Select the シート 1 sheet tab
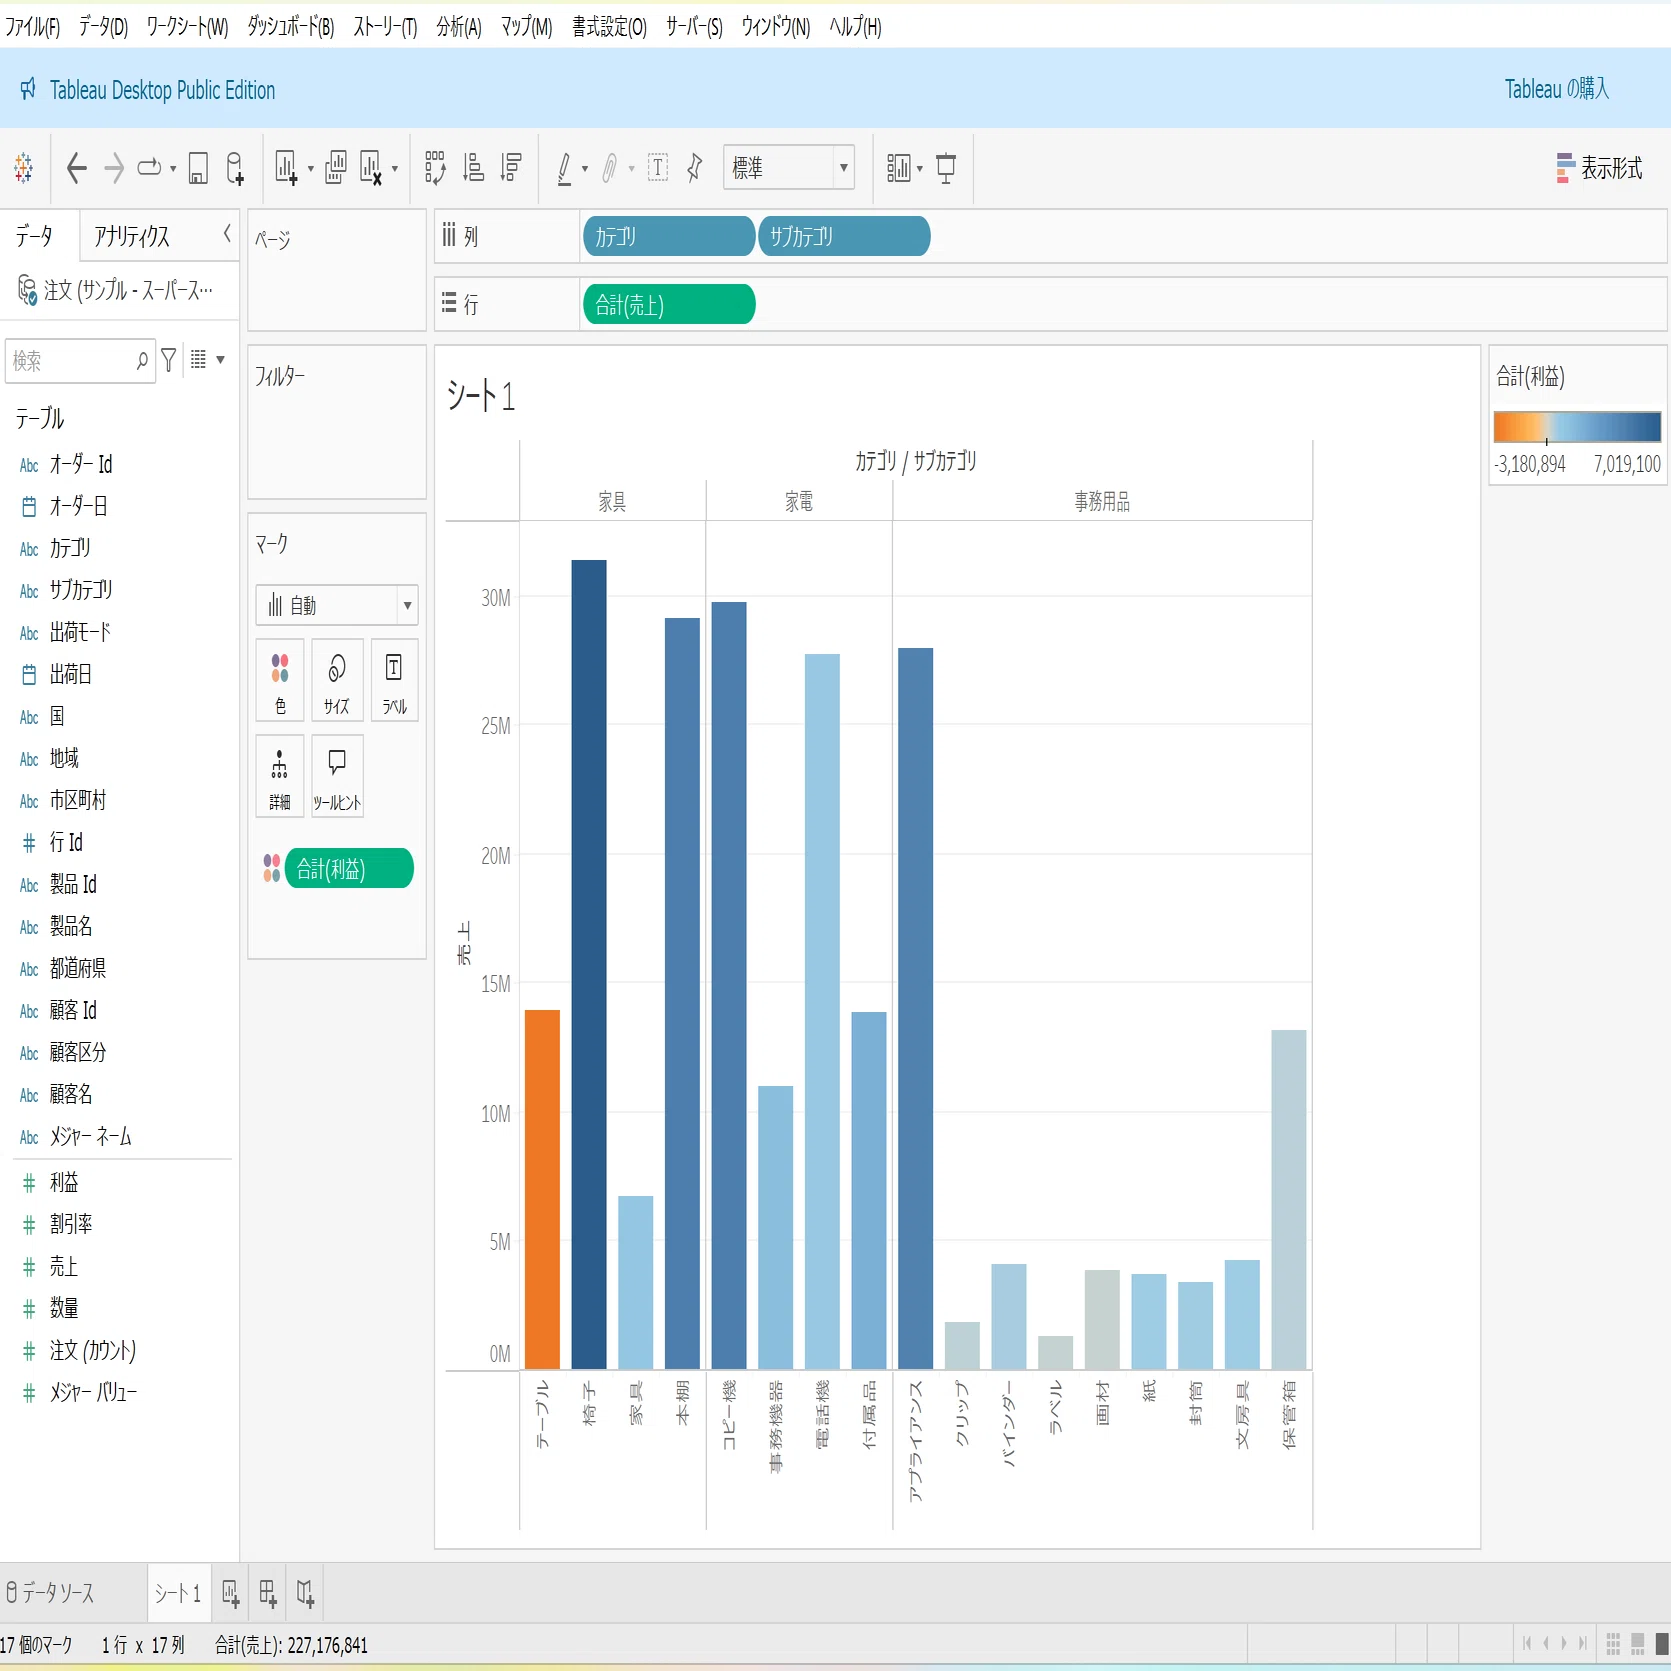The image size is (1671, 1671). pos(178,1593)
